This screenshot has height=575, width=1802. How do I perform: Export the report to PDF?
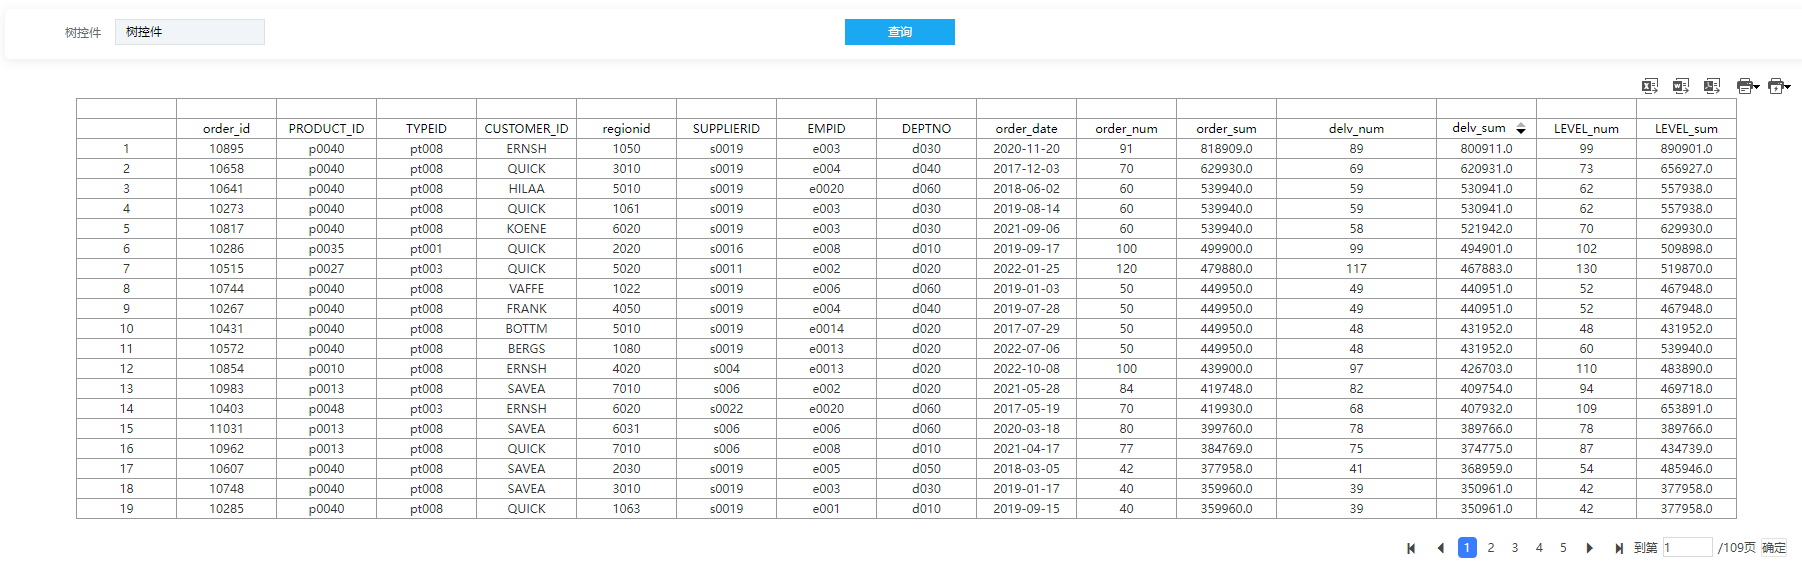click(1712, 86)
